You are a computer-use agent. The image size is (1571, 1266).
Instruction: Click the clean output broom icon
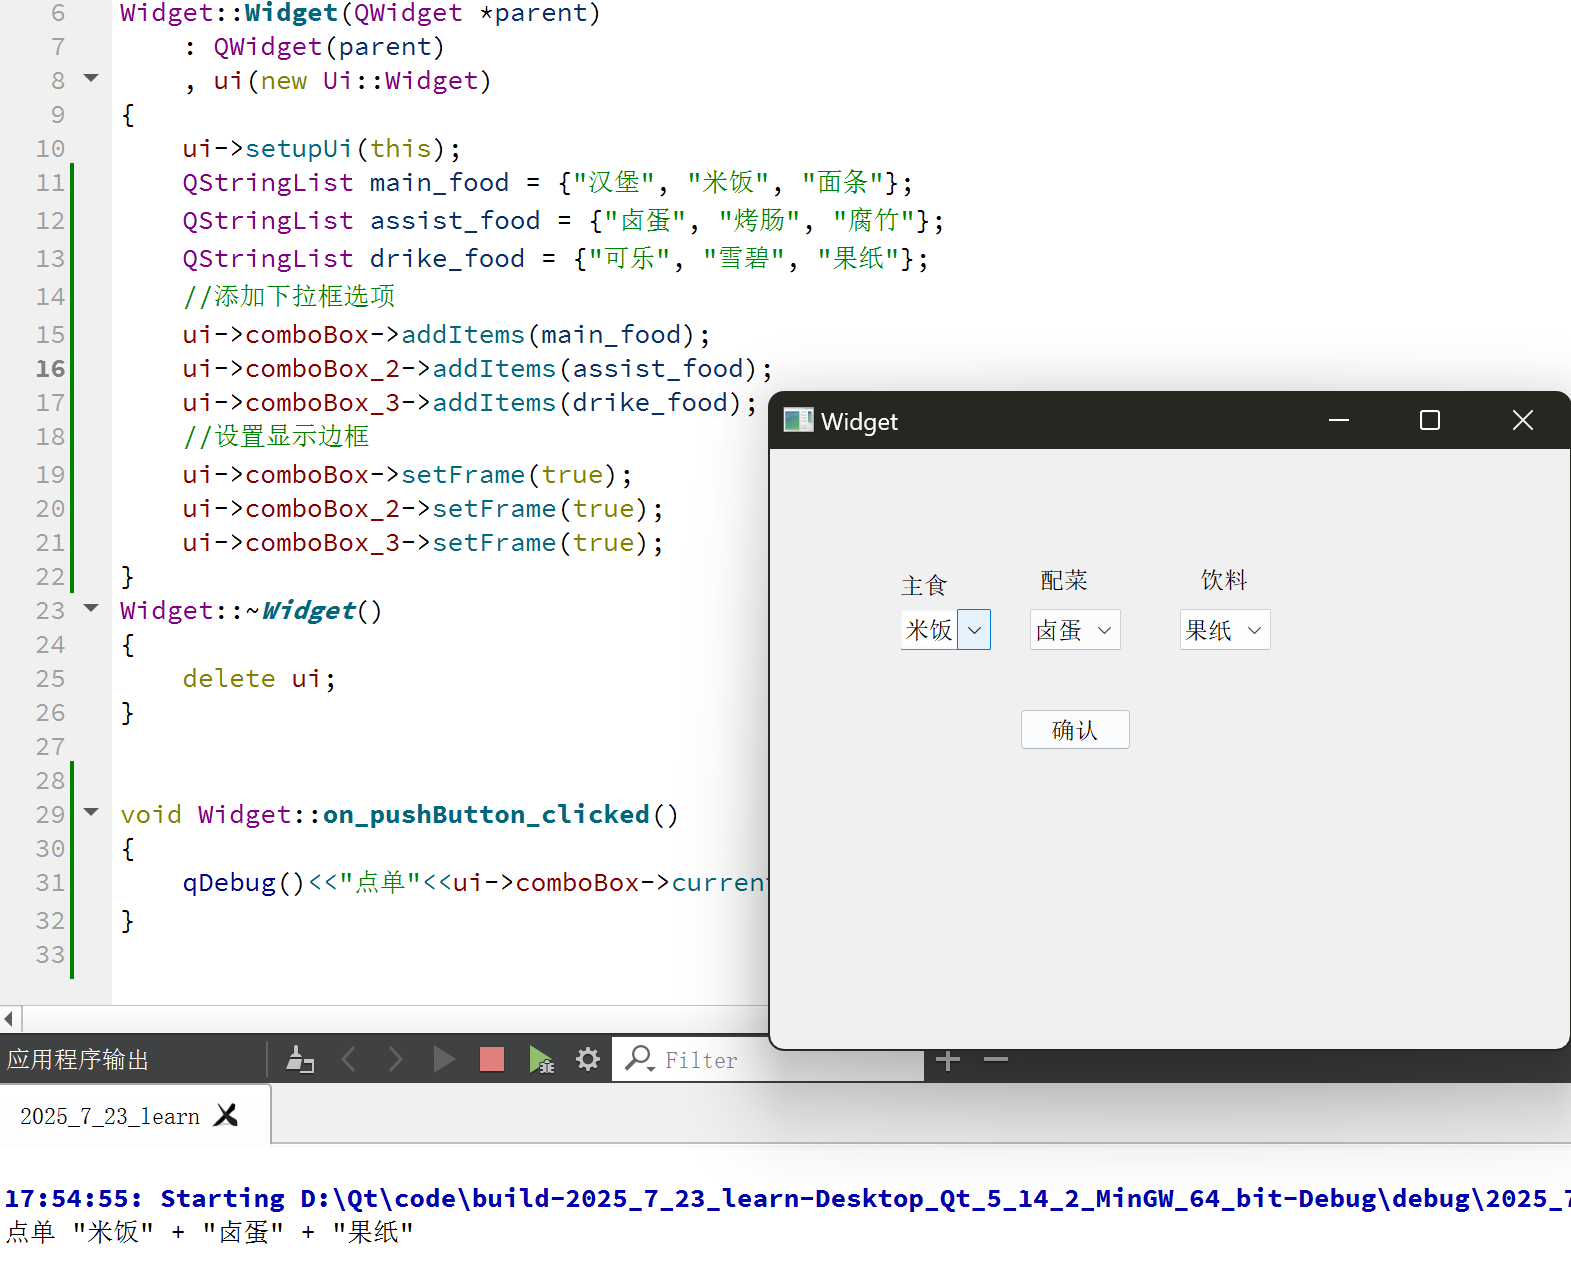point(299,1059)
